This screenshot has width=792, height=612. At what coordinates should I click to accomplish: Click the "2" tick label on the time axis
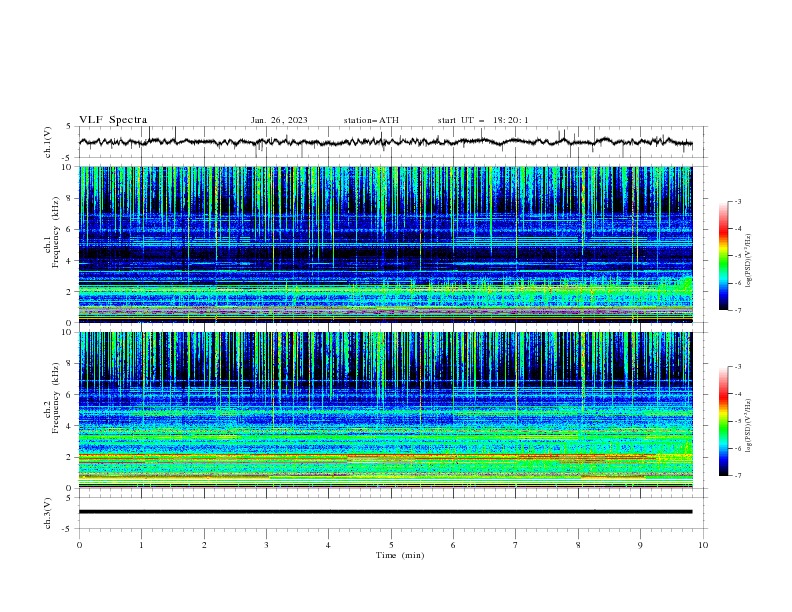pos(204,545)
